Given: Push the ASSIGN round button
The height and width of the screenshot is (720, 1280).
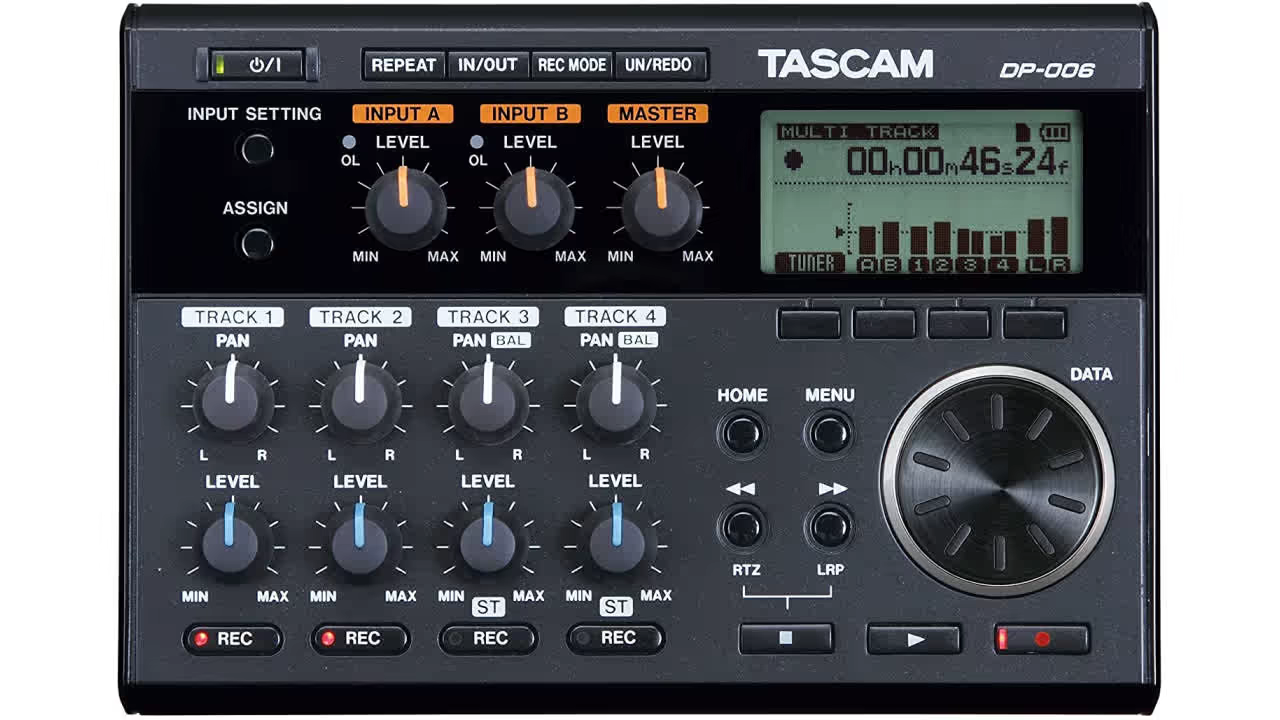Looking at the screenshot, I should coord(256,243).
